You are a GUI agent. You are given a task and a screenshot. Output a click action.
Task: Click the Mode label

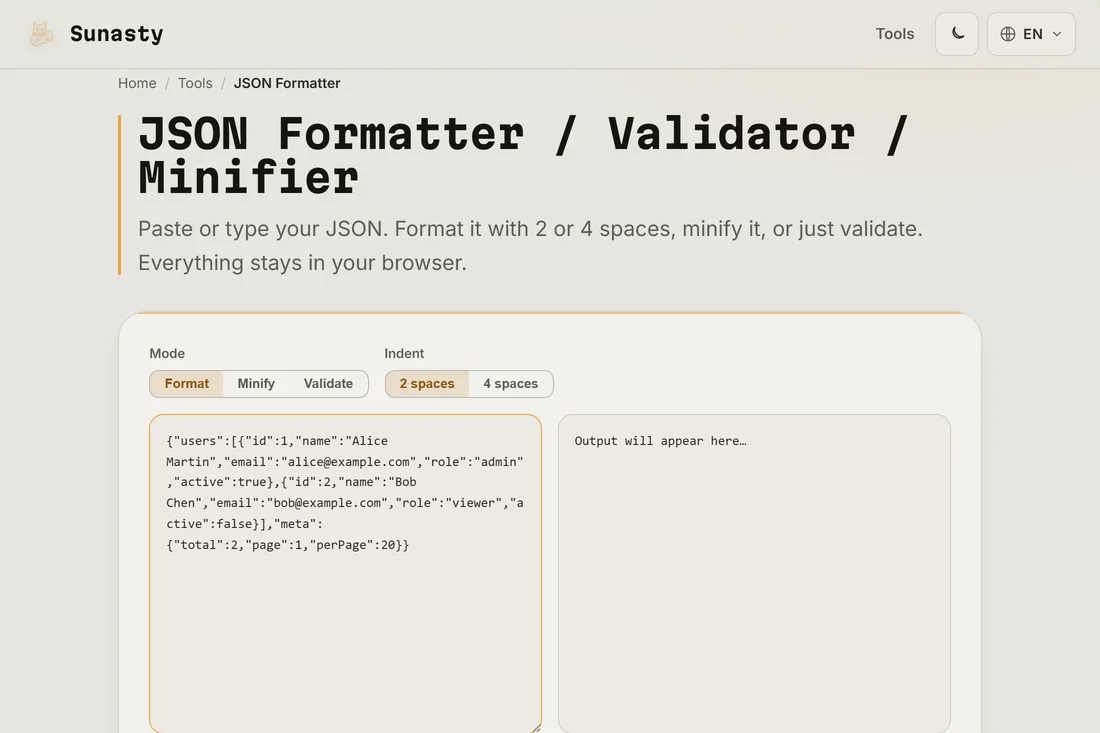pos(167,354)
